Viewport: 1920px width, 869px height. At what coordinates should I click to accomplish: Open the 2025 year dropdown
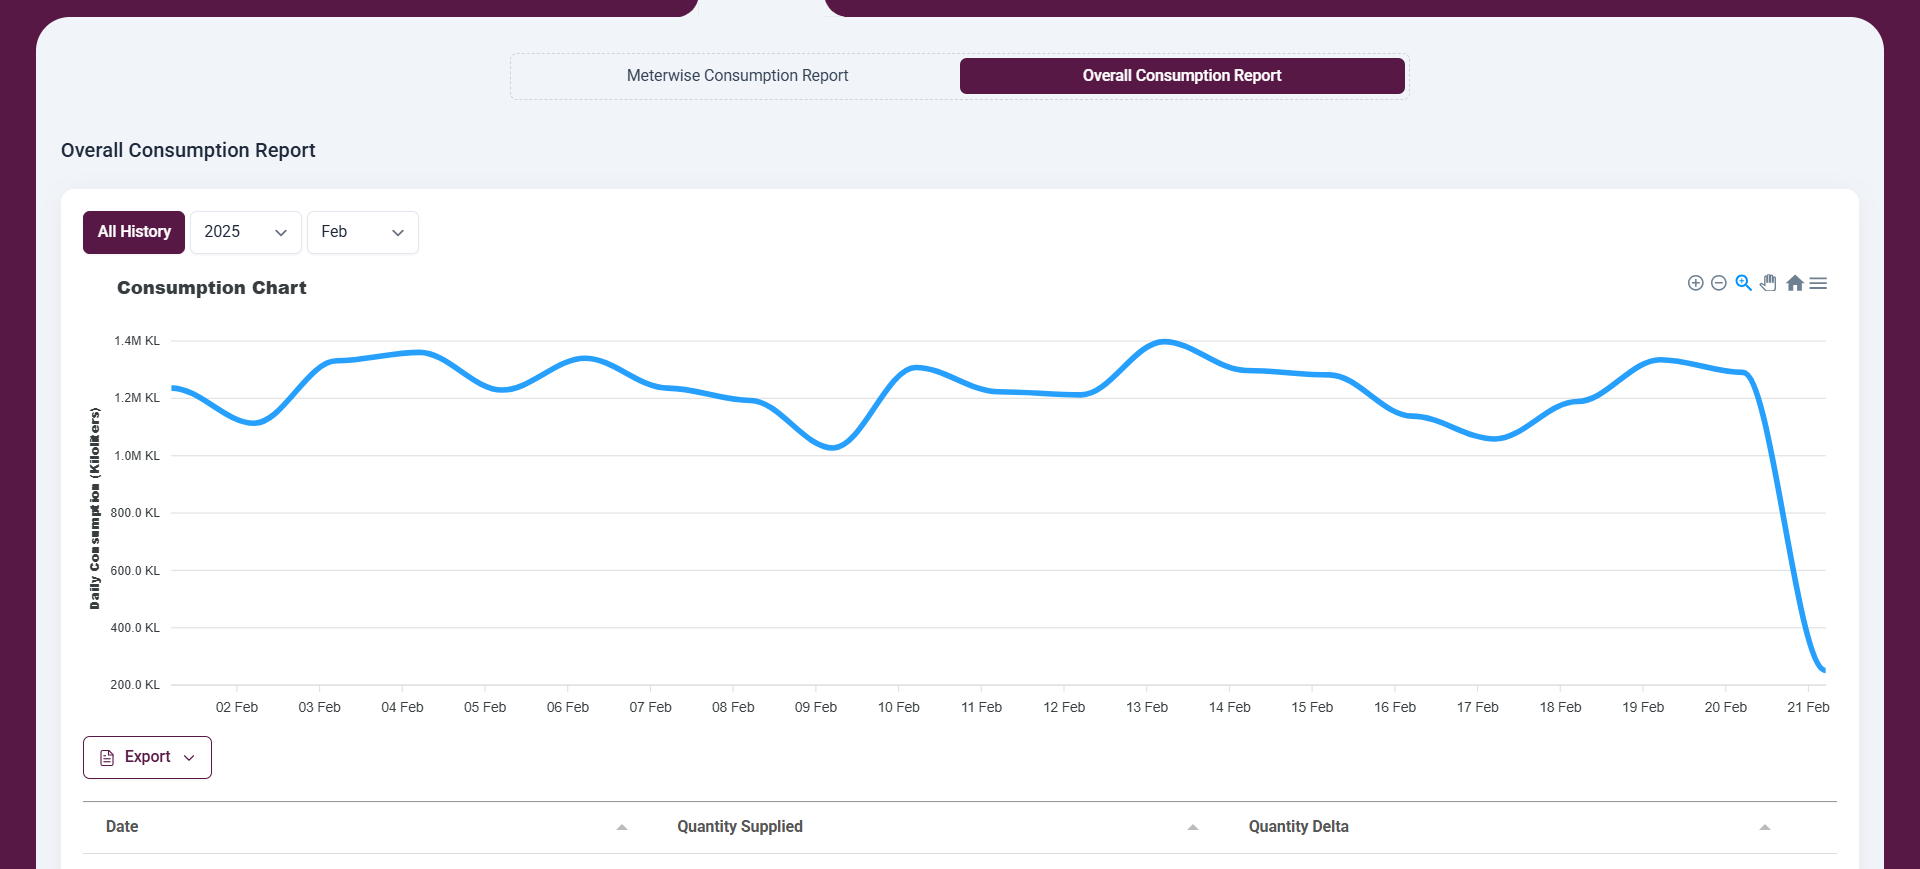pyautogui.click(x=245, y=232)
